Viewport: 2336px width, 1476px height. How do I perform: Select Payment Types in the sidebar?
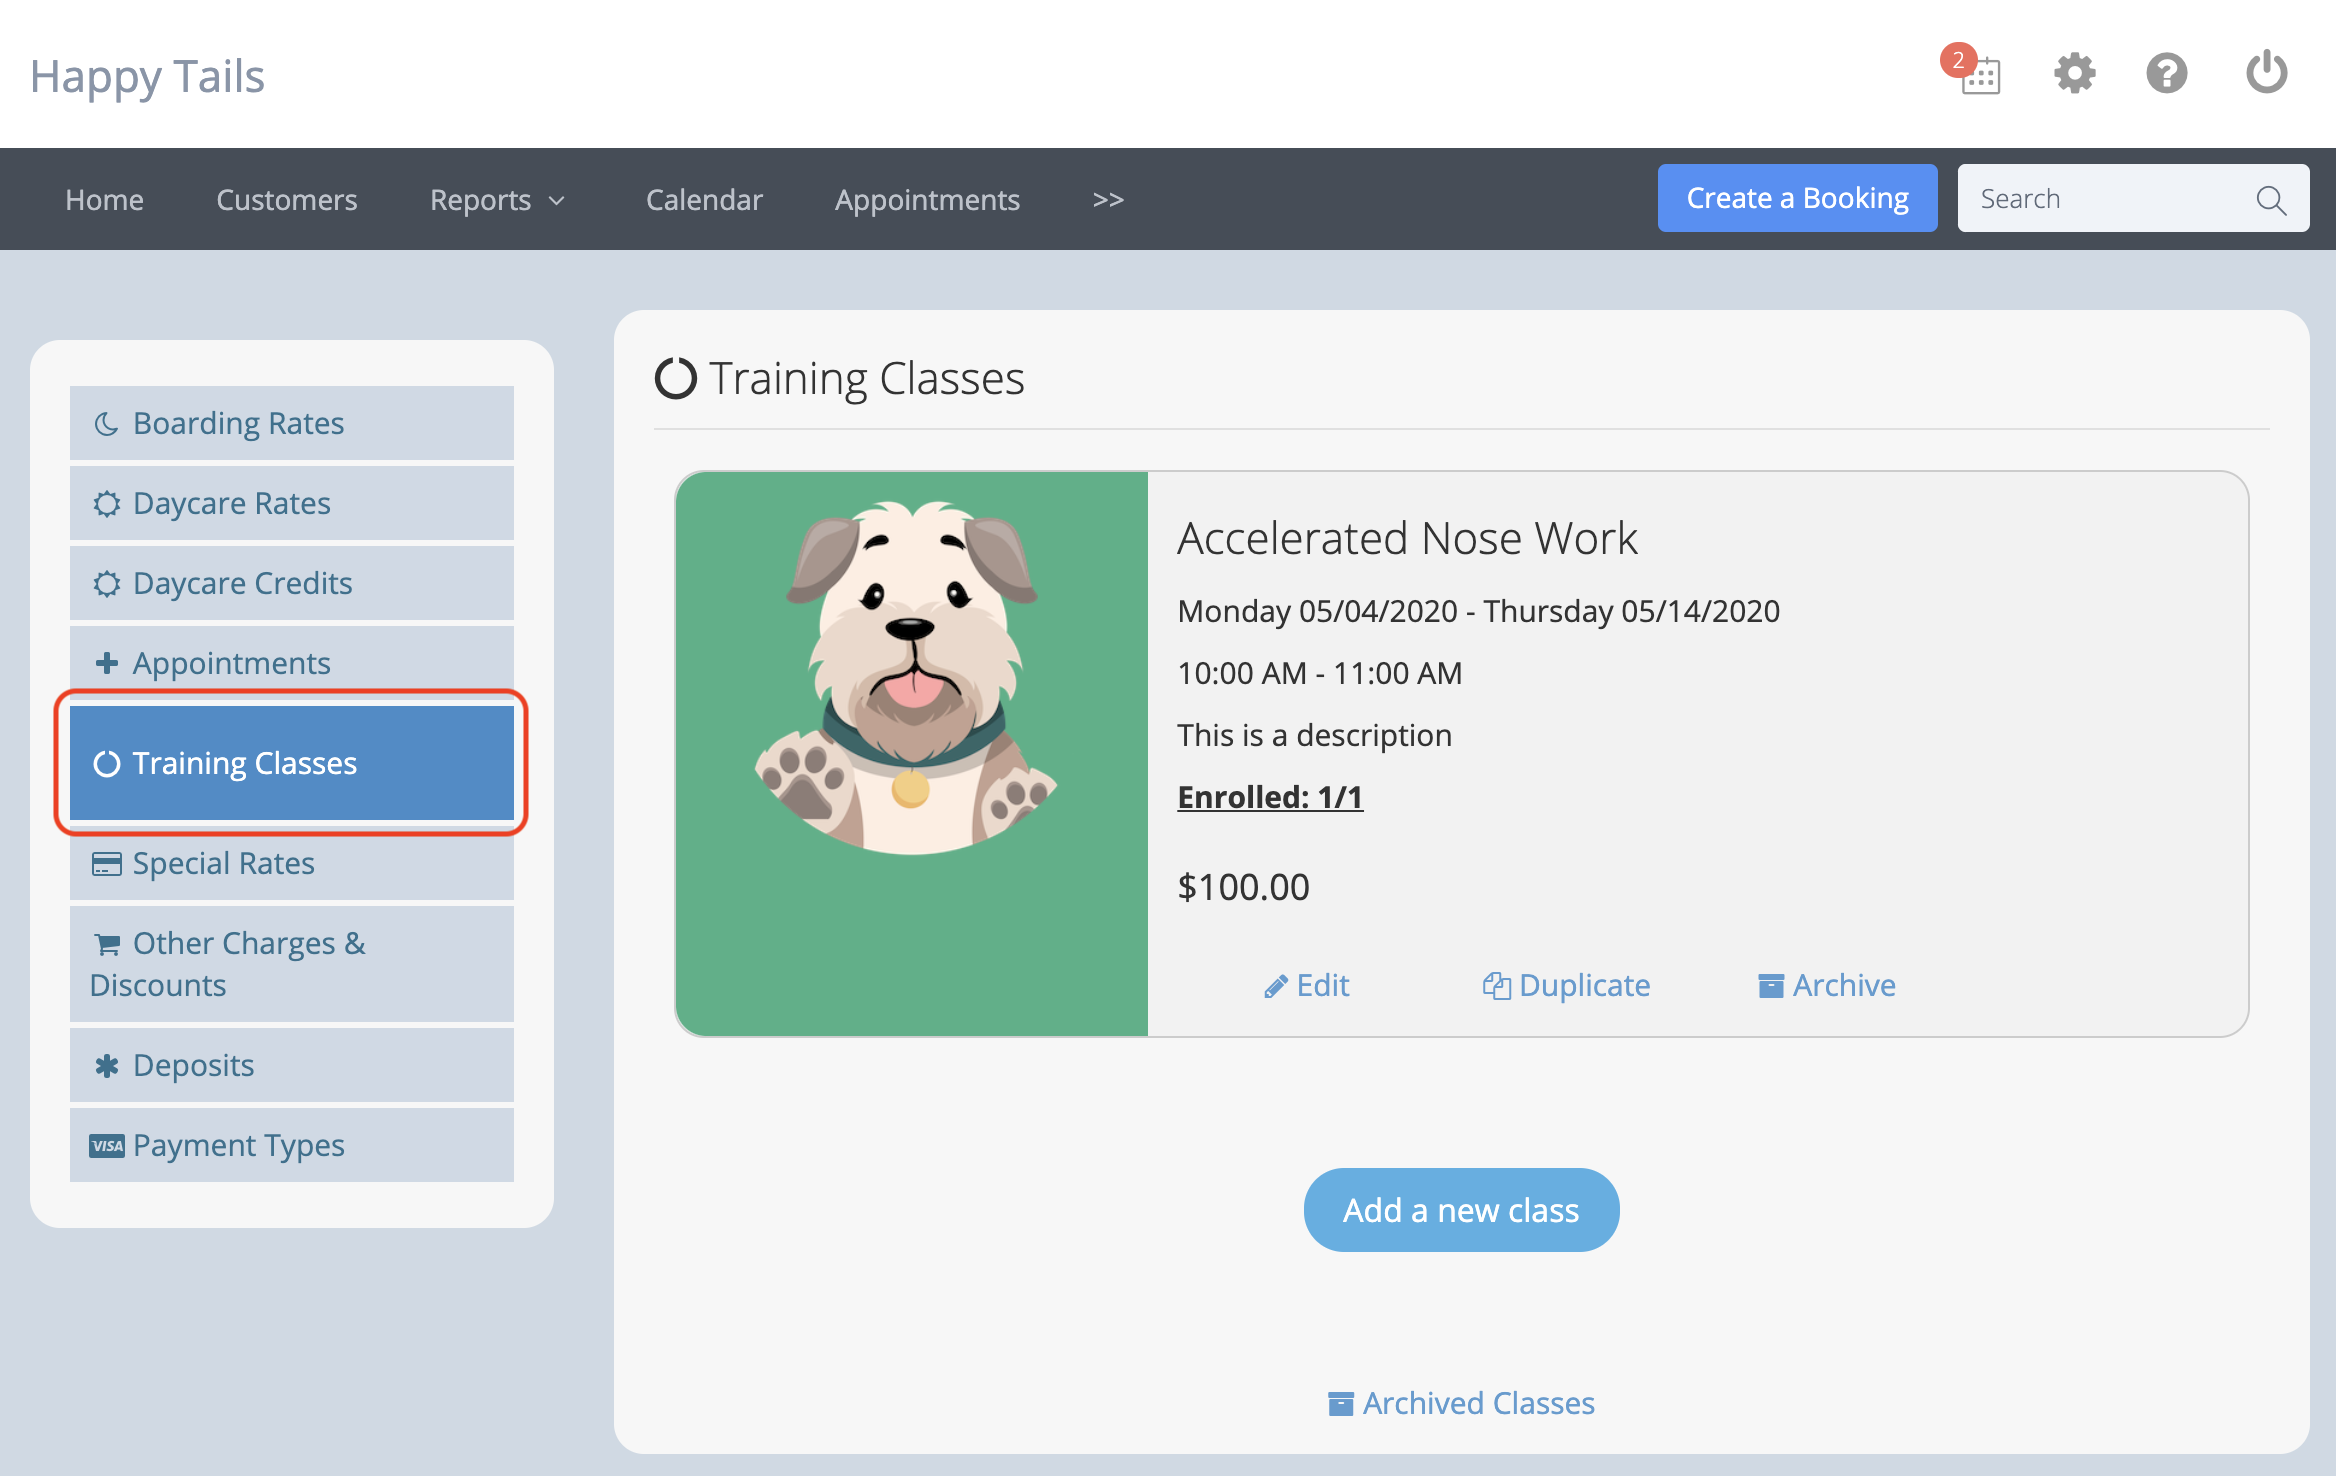click(292, 1145)
